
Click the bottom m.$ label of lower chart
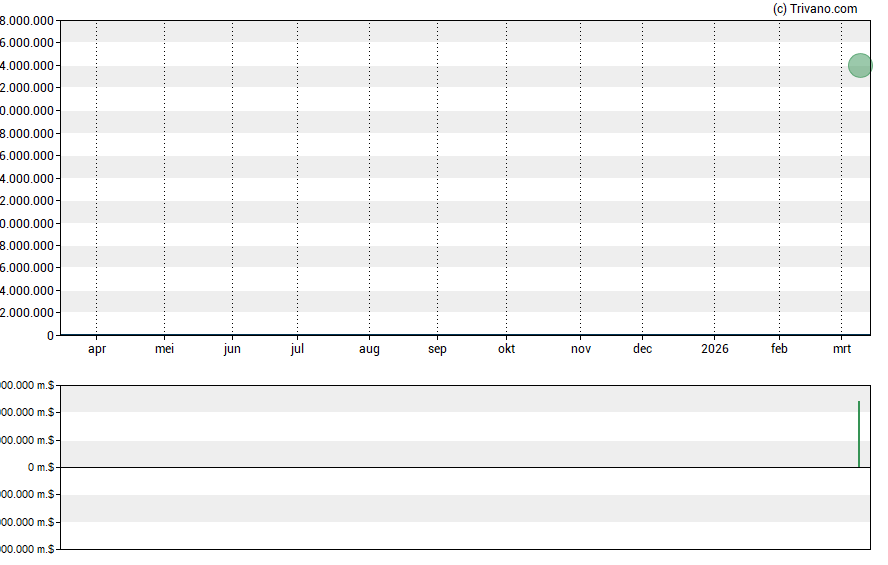27,550
